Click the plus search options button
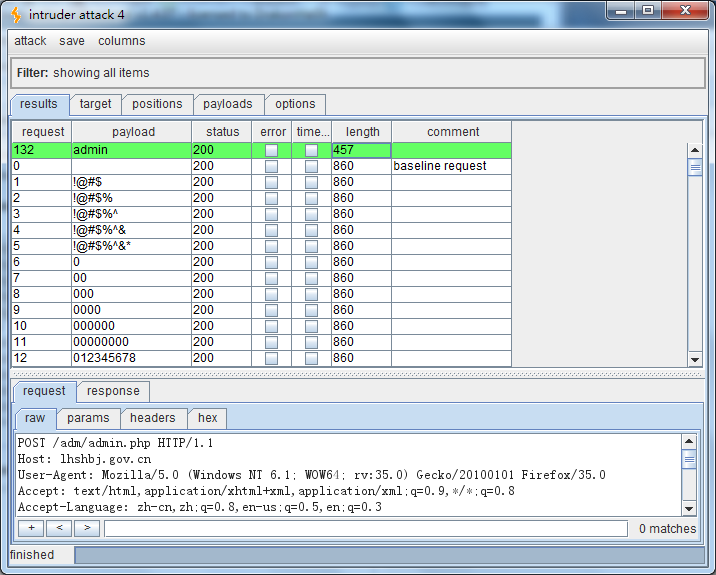 (x=31, y=528)
